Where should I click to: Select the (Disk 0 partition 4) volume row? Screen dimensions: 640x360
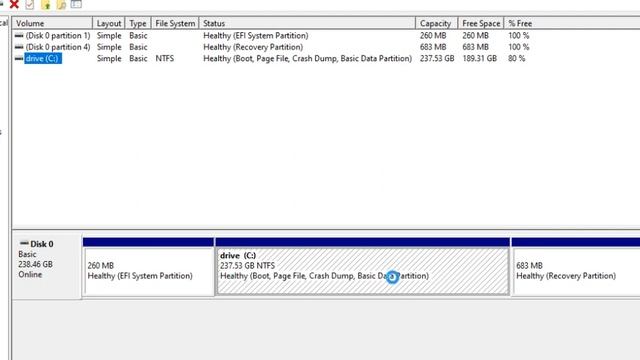click(x=58, y=47)
